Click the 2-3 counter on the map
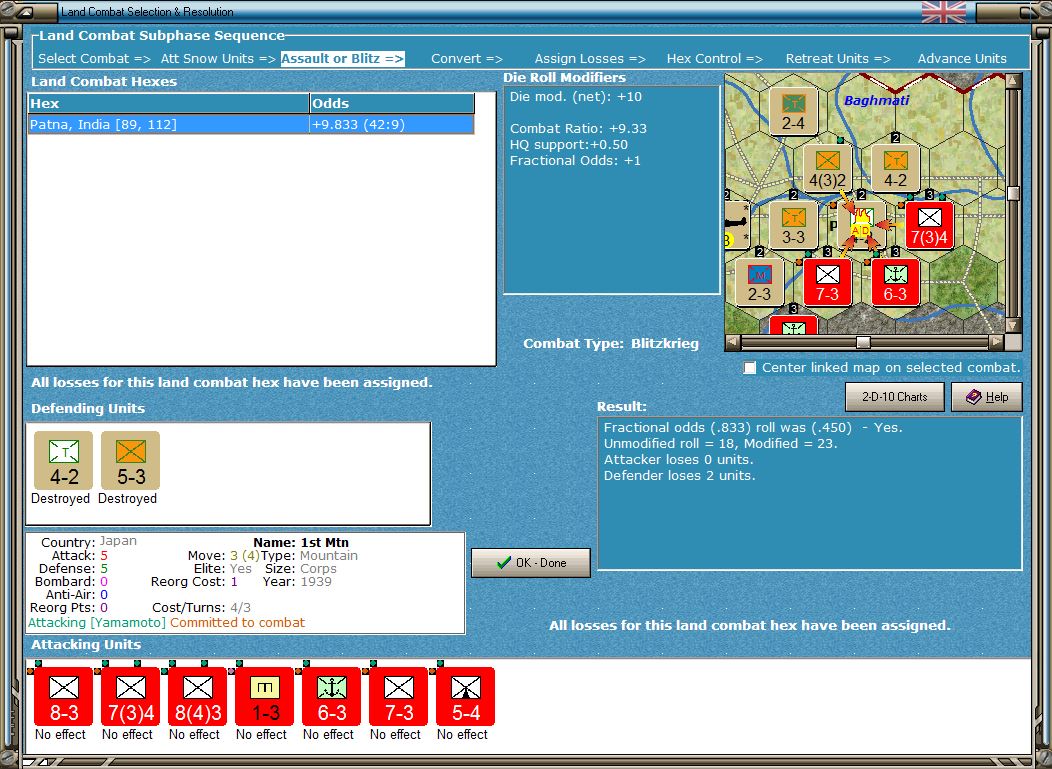The width and height of the screenshot is (1052, 769). tap(759, 283)
